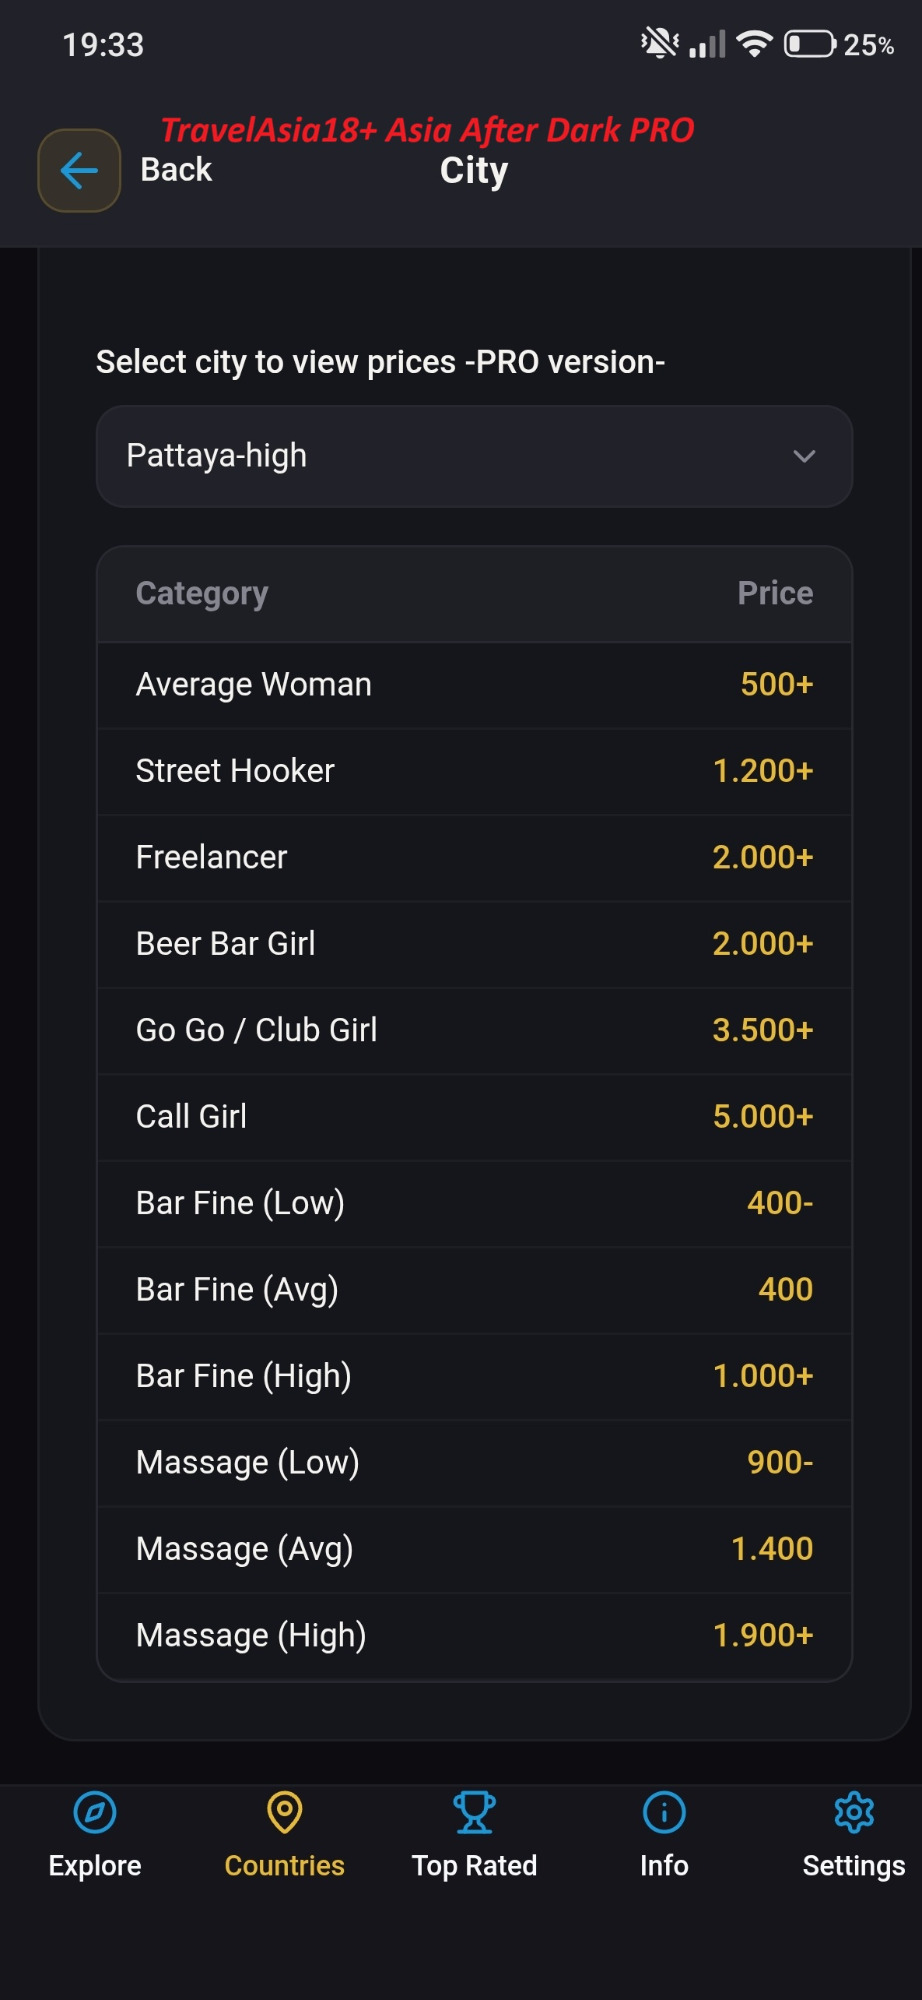Tap the muted notification bell icon
The height and width of the screenshot is (2000, 922).
tap(660, 44)
